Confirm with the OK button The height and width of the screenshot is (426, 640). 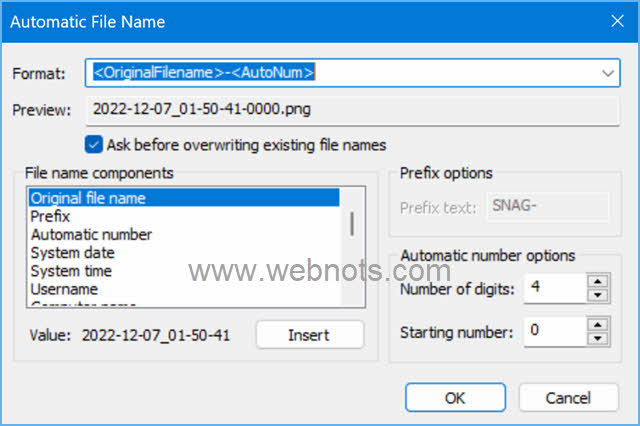pos(455,397)
